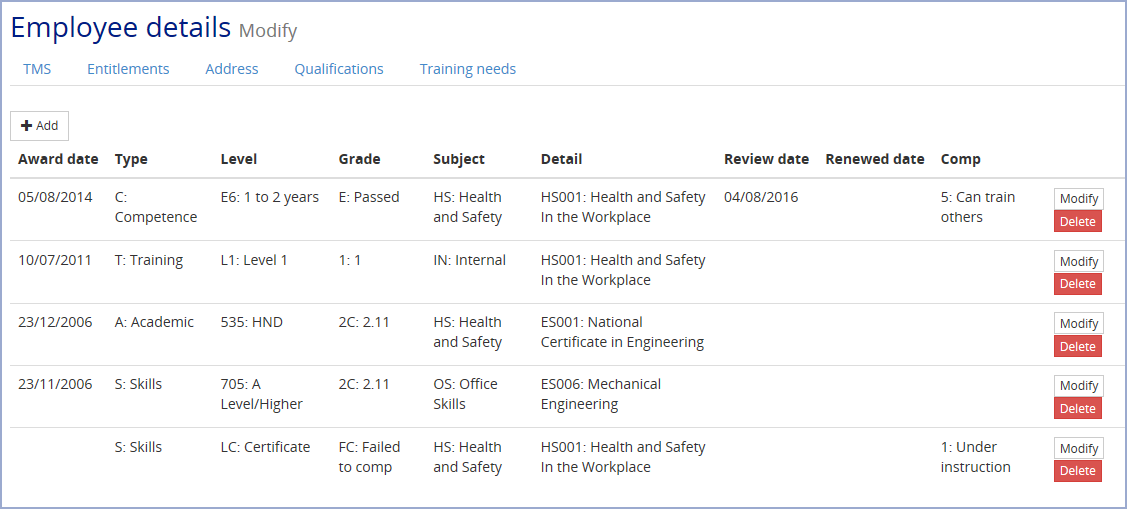The height and width of the screenshot is (509, 1127).
Task: Delete the 23/12/2006 Academic HND record
Action: pyautogui.click(x=1078, y=346)
